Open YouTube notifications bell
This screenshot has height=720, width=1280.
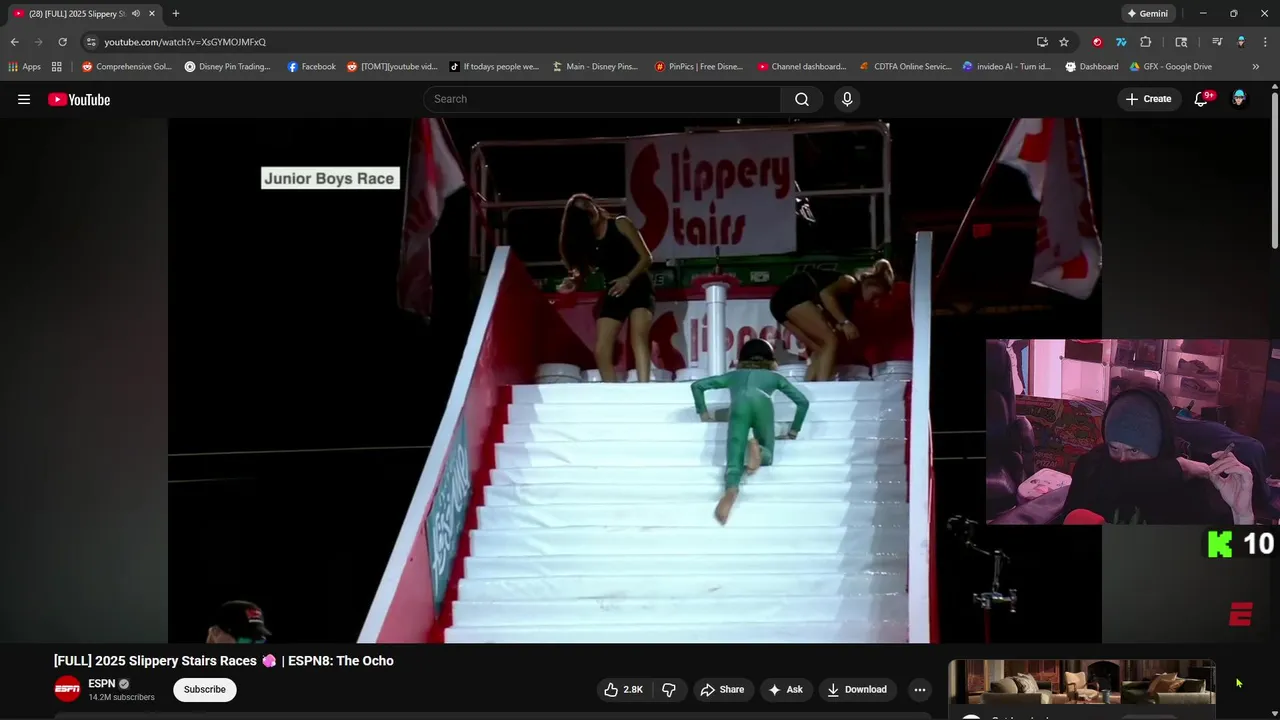(x=1202, y=99)
